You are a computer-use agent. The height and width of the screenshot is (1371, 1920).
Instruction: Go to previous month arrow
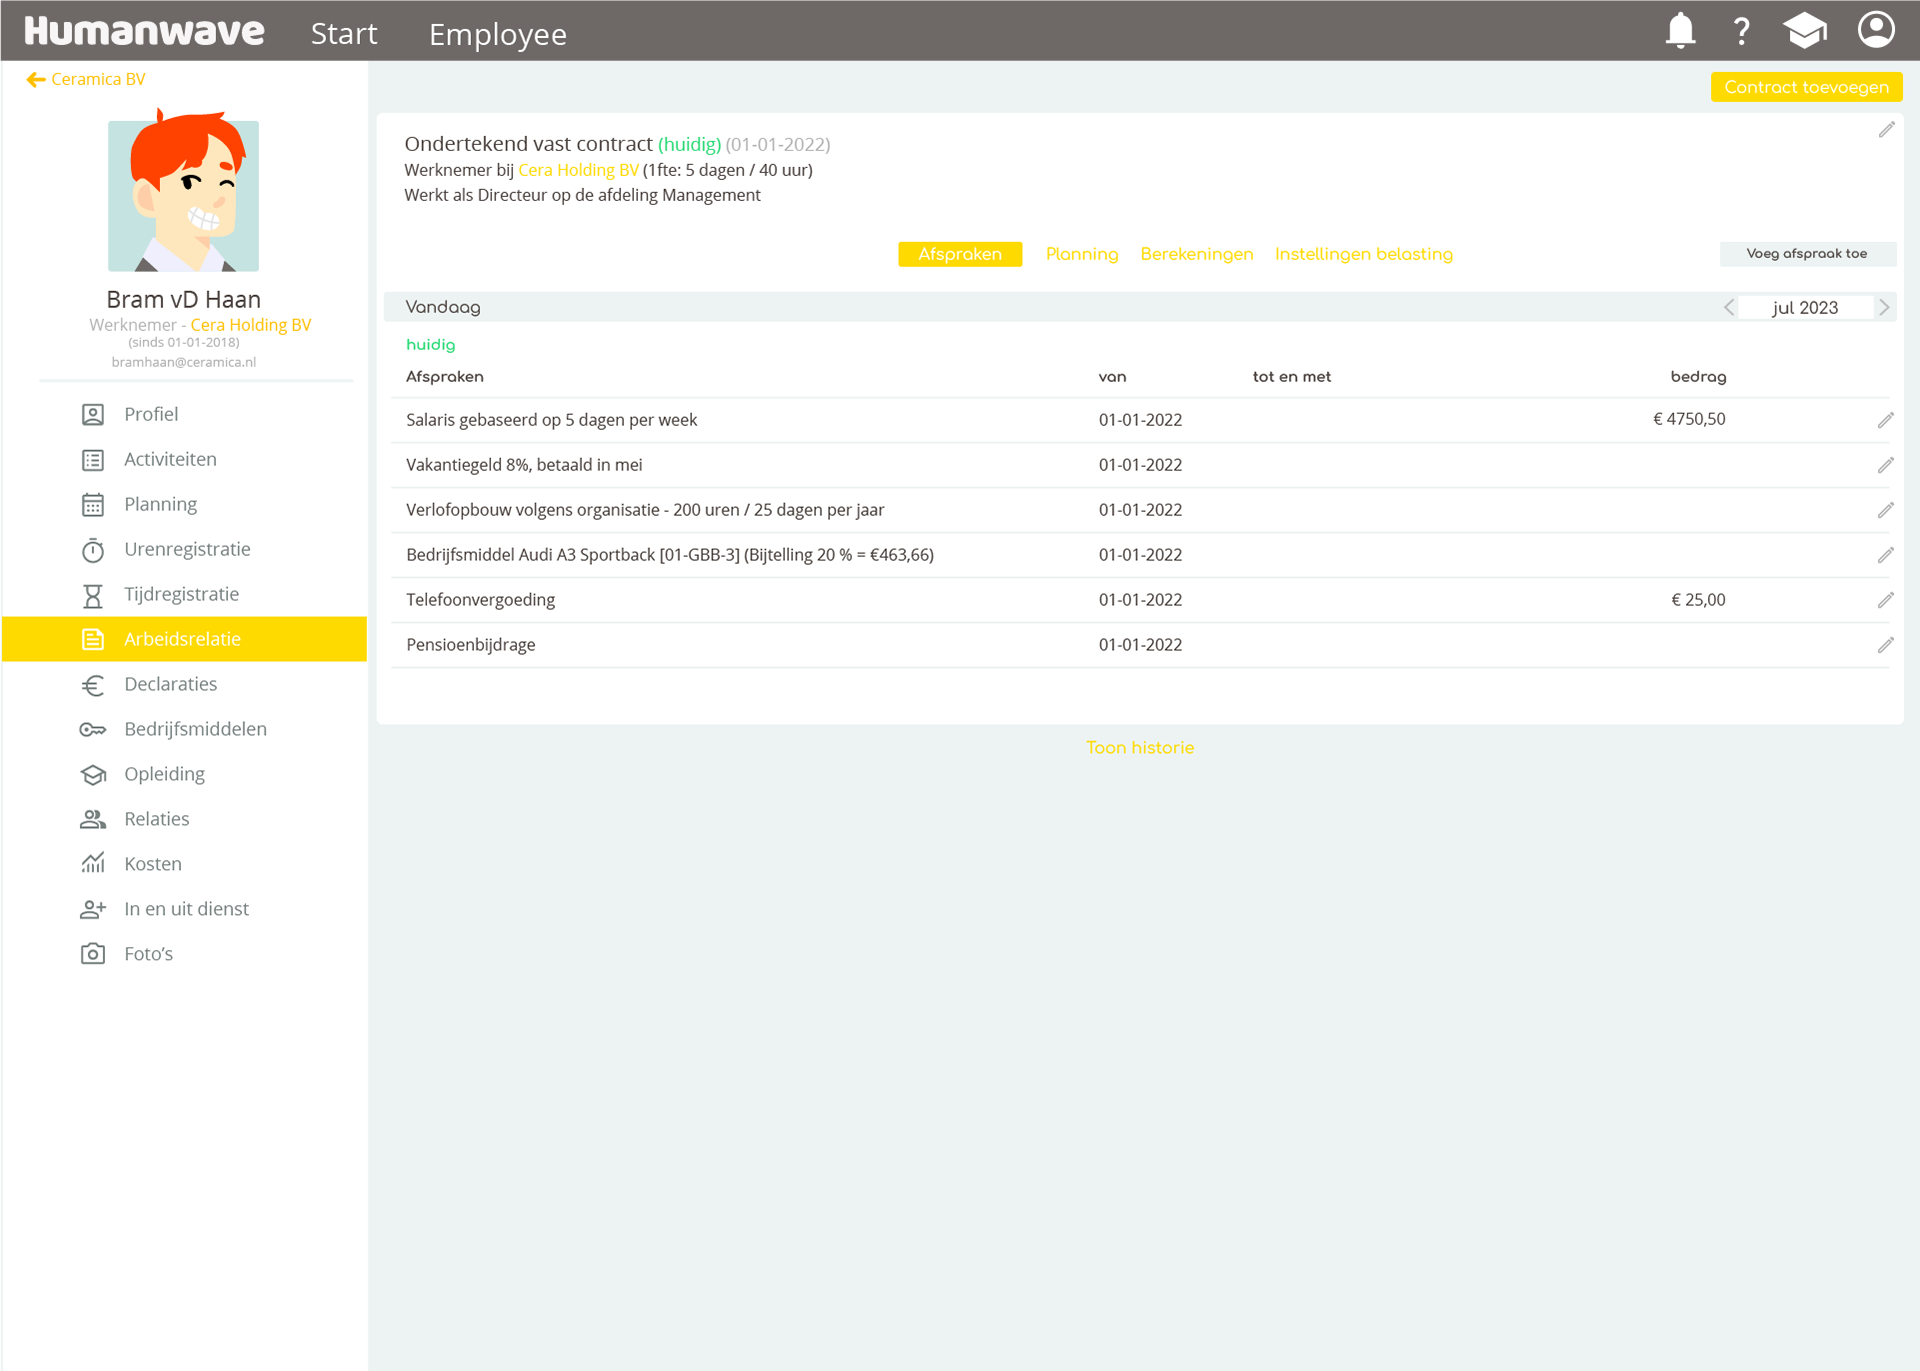tap(1729, 307)
